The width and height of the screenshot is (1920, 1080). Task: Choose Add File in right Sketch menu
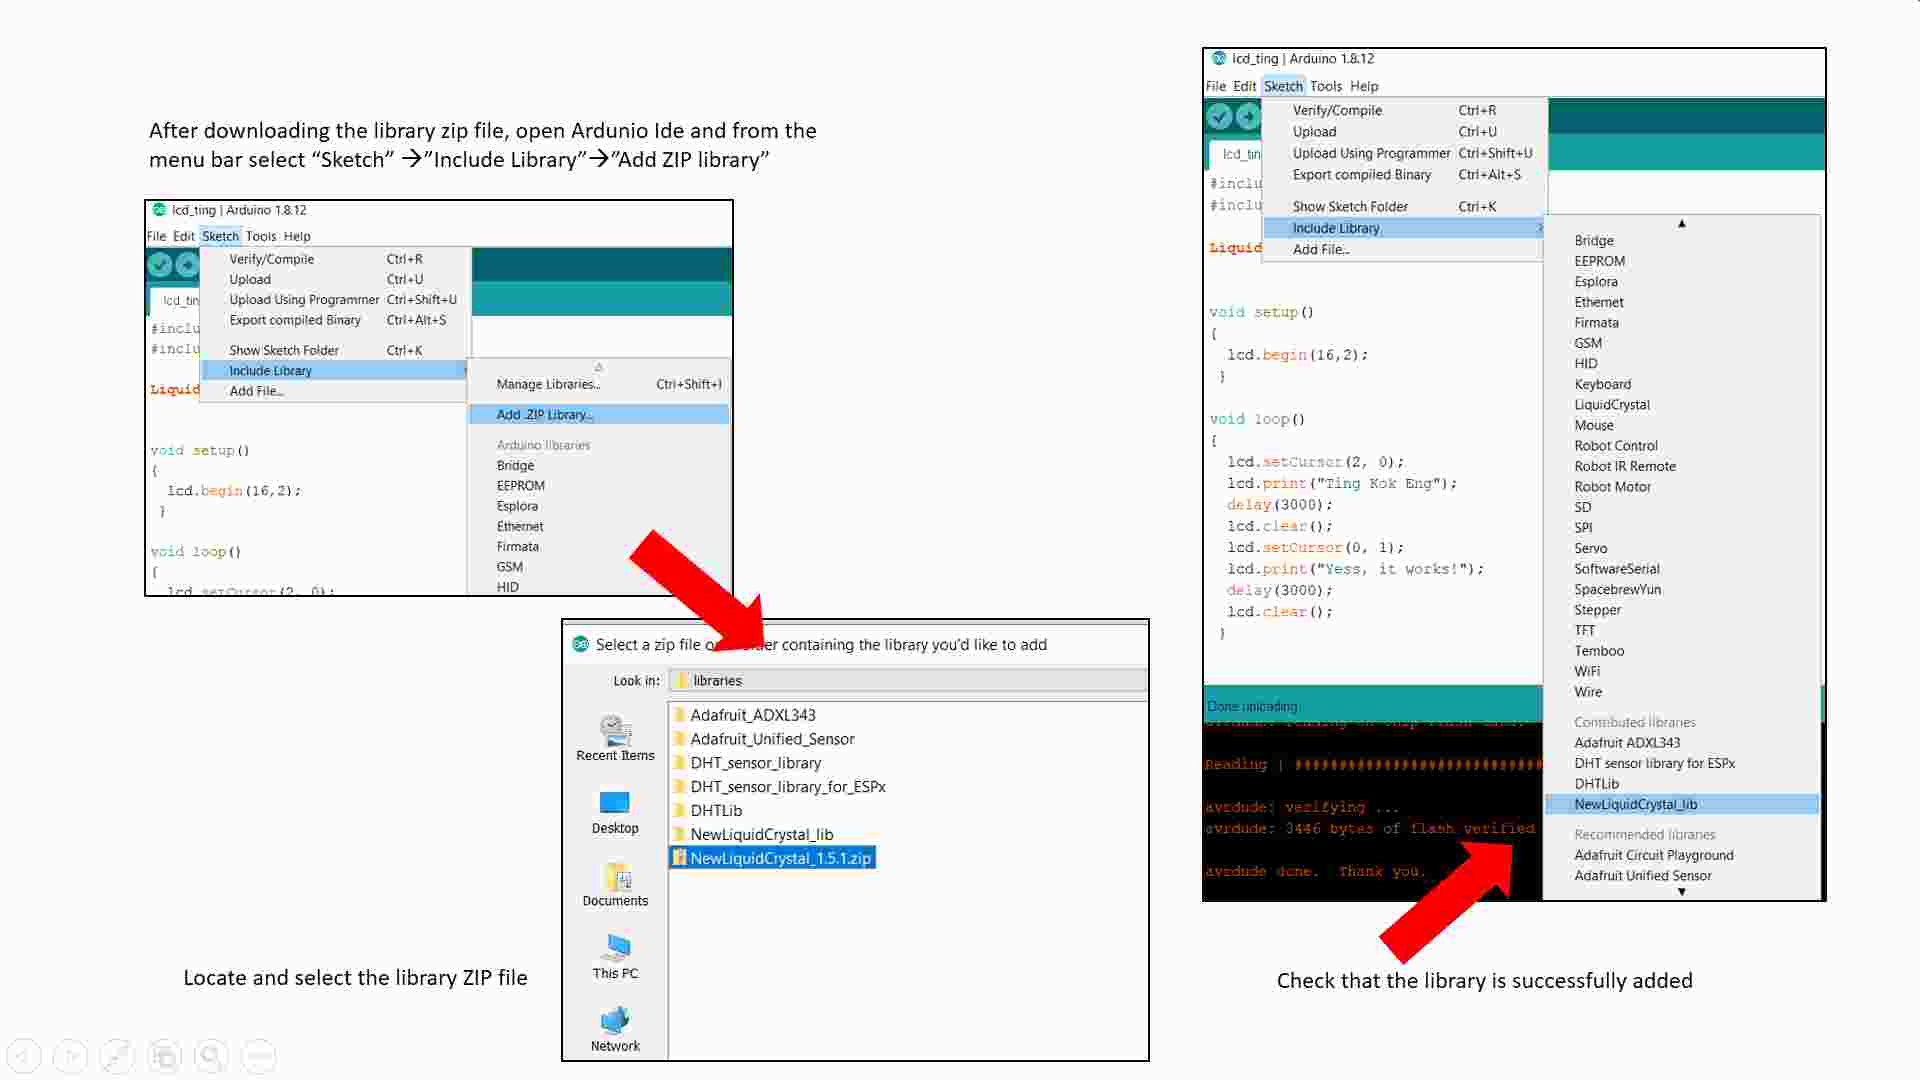click(1404, 249)
